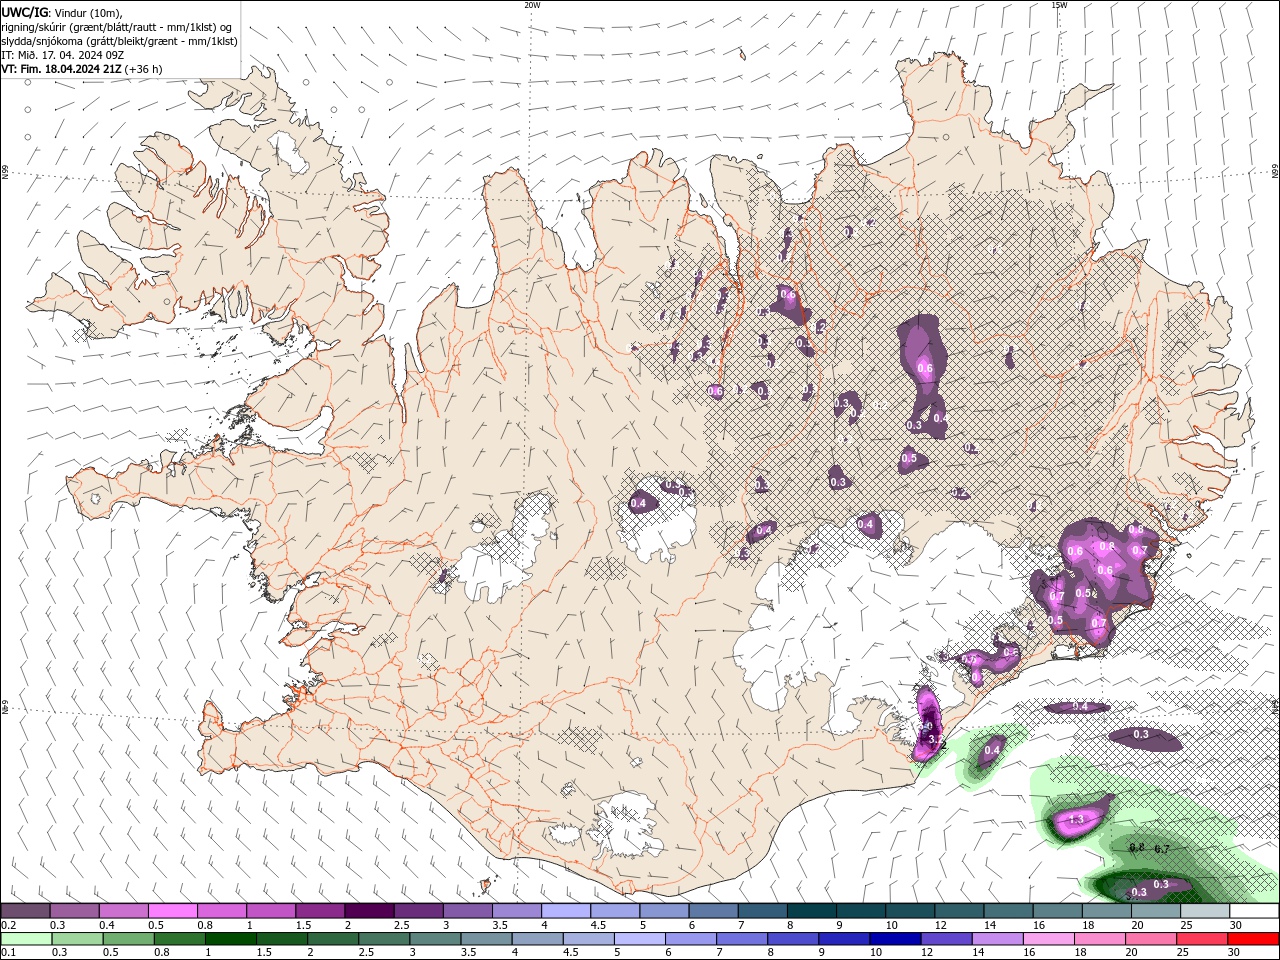Click the dark teal swatch labelled 8 in upper legend
This screenshot has height=960, width=1280.
tap(812, 911)
